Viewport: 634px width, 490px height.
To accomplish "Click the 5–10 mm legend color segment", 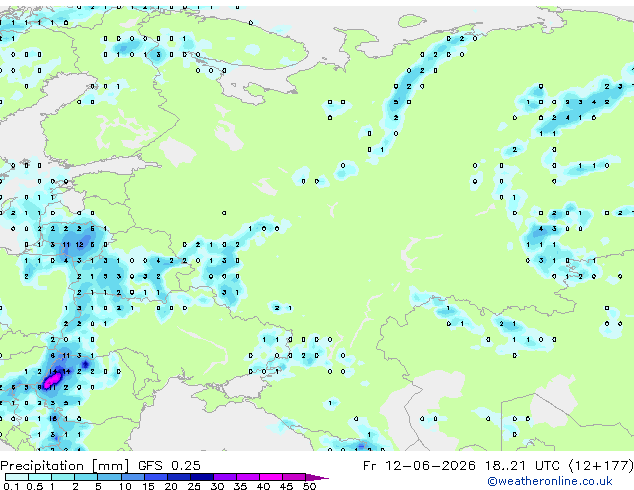I will pos(109,477).
